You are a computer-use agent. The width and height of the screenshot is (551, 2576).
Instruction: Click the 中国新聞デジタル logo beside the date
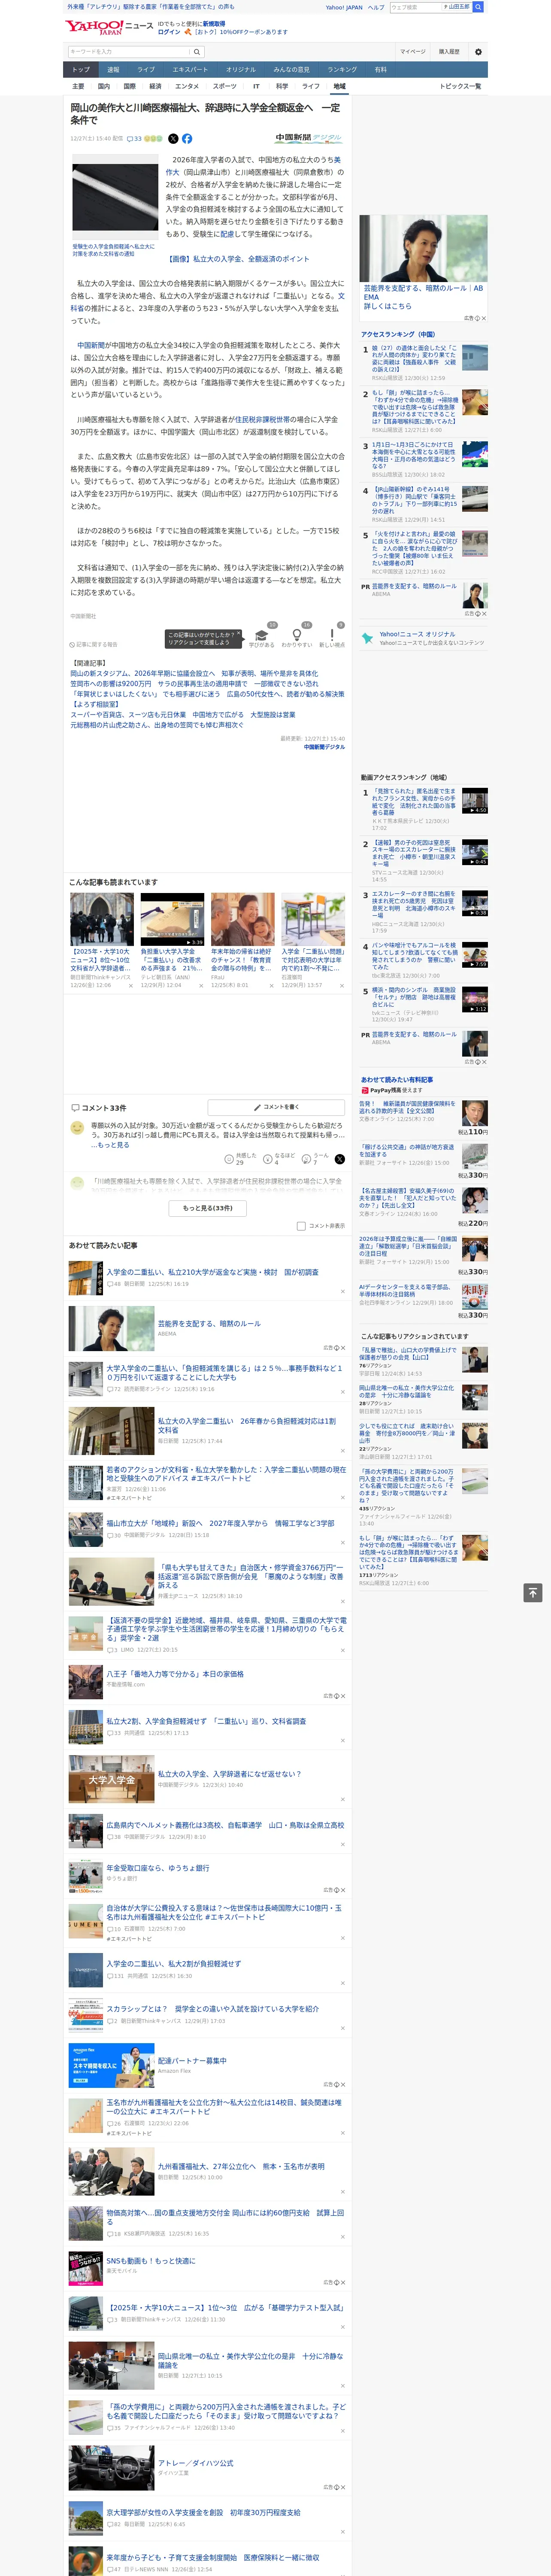point(309,138)
